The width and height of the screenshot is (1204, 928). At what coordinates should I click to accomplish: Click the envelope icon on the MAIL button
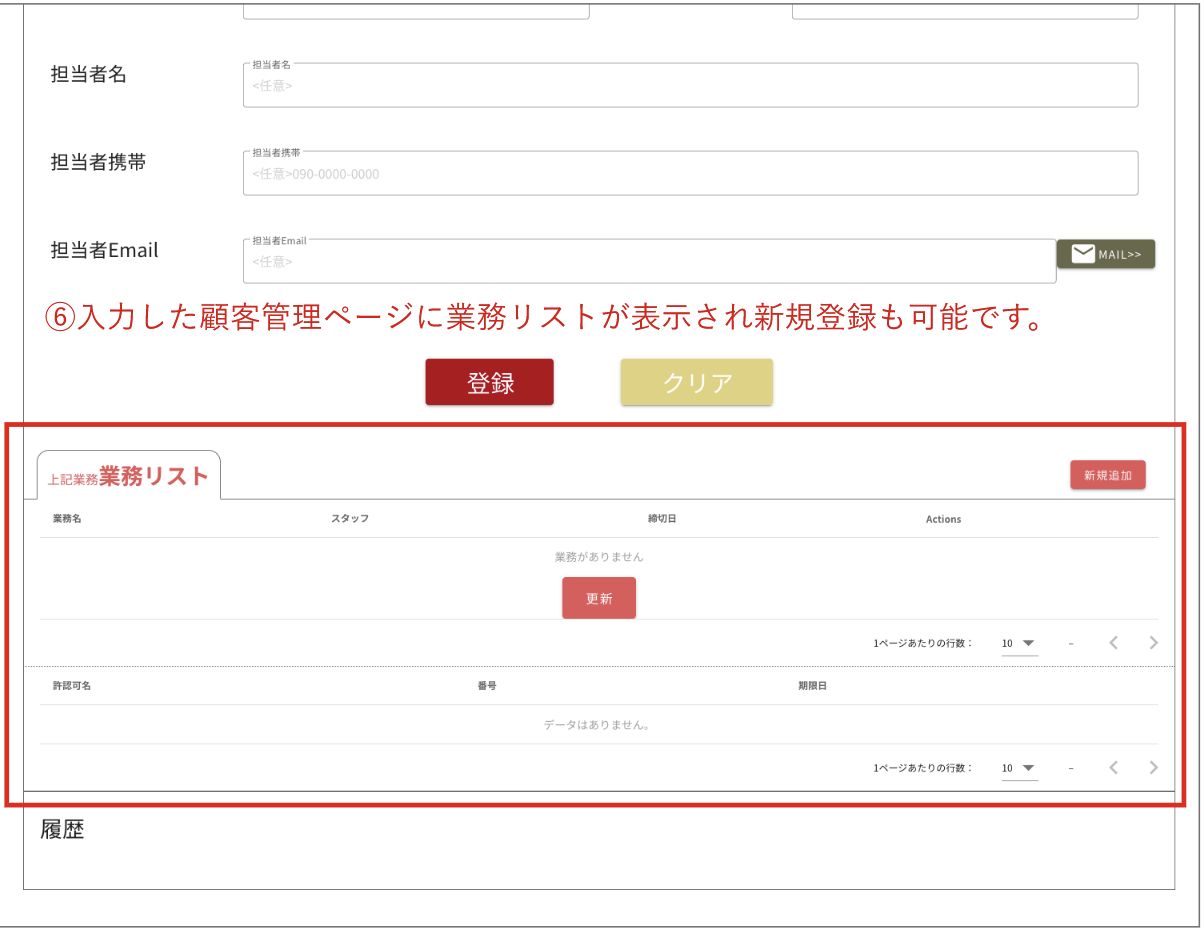pyautogui.click(x=1083, y=253)
